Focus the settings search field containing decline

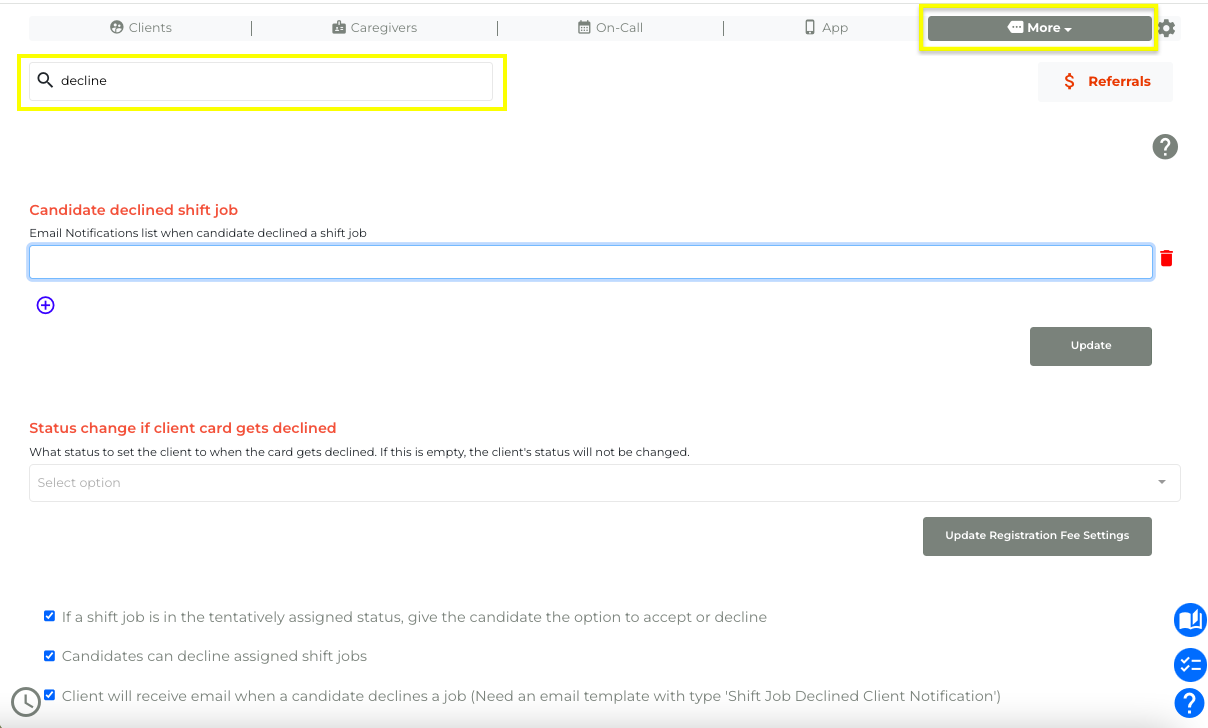pyautogui.click(x=261, y=81)
